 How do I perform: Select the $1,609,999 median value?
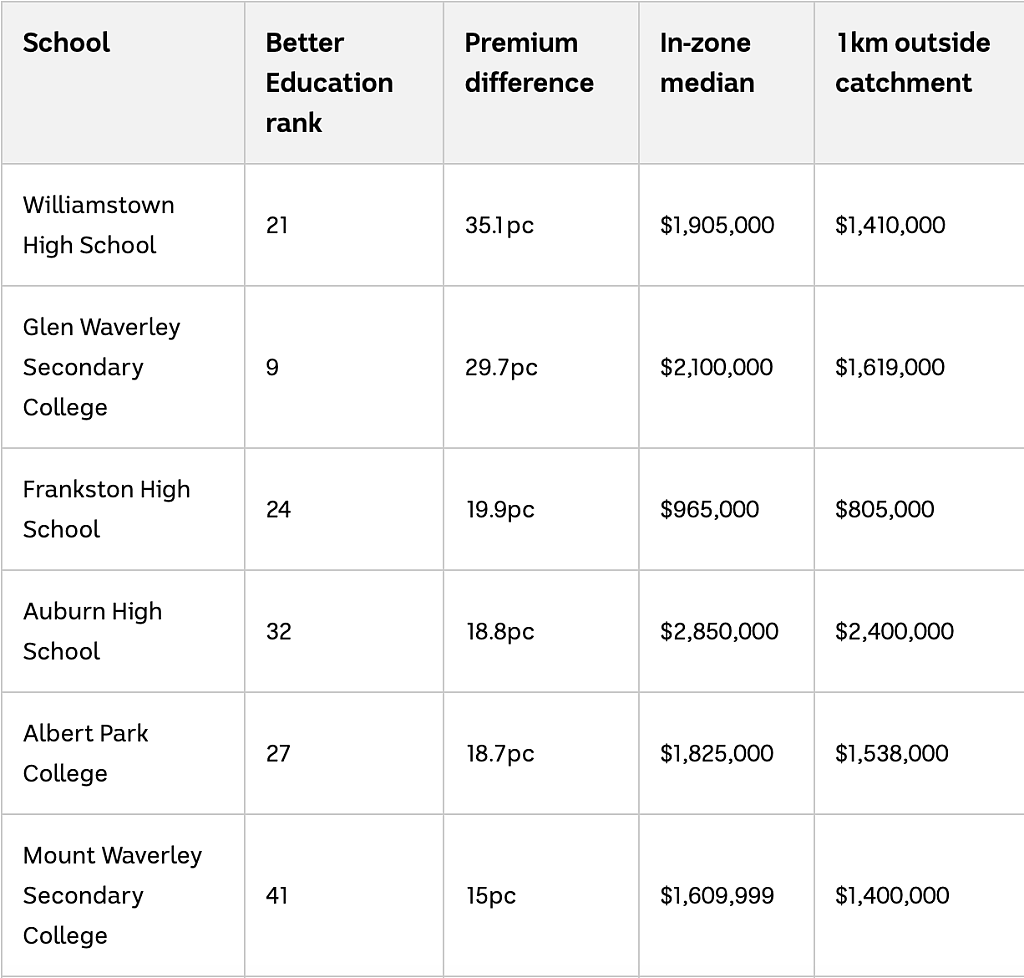(717, 895)
